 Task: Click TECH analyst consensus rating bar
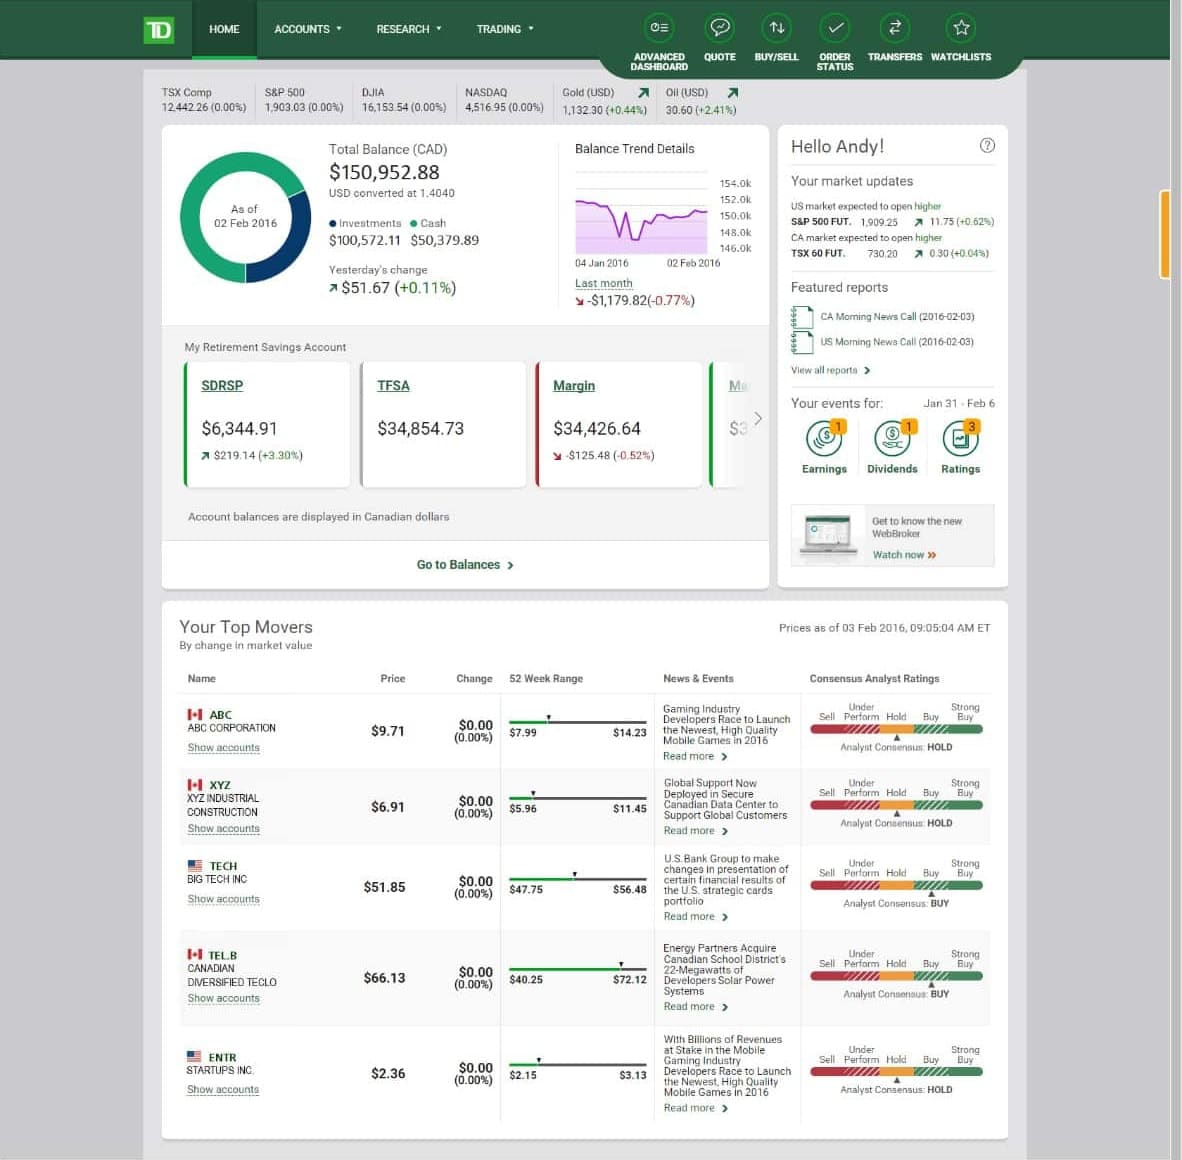point(896,885)
